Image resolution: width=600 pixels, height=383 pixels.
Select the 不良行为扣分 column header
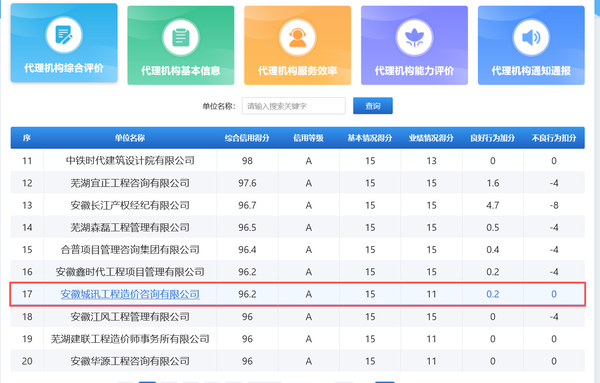click(554, 138)
